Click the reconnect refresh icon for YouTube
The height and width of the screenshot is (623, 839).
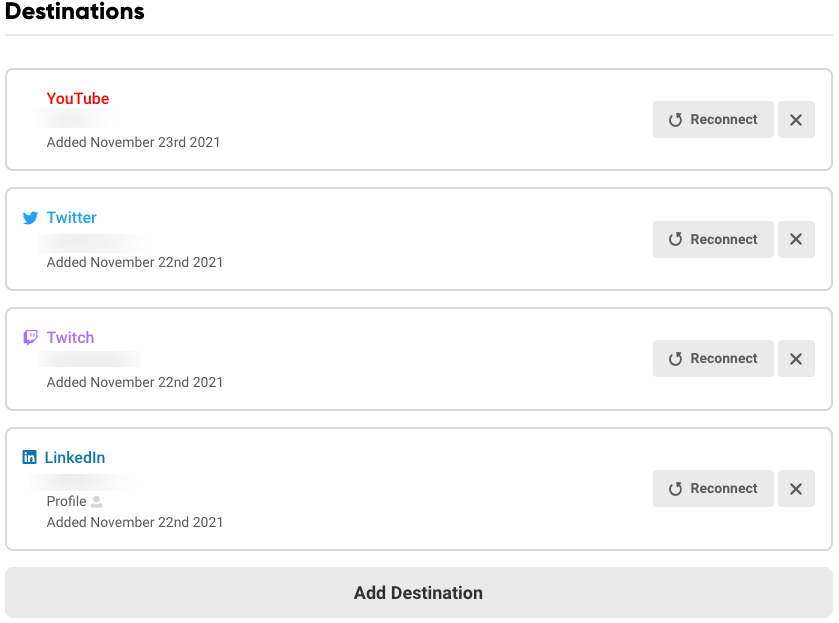tap(674, 119)
